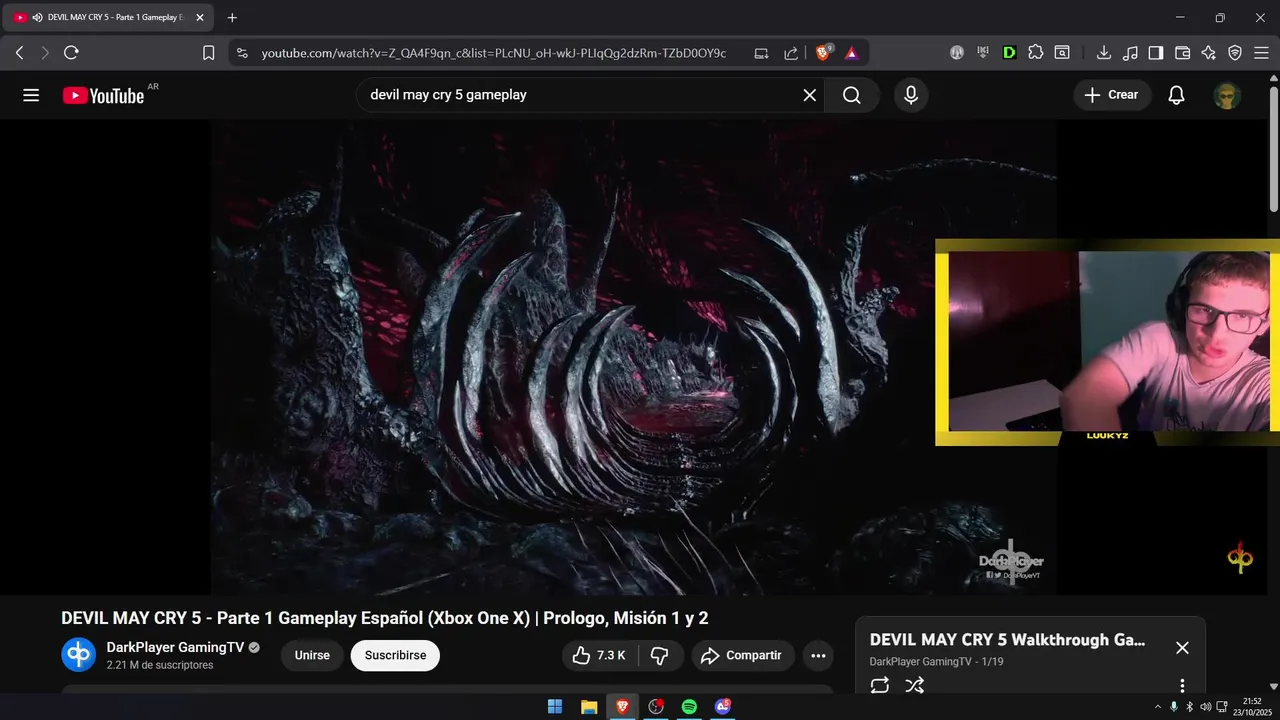Click the green D extension icon
This screenshot has width=1280, height=720.
1010,53
